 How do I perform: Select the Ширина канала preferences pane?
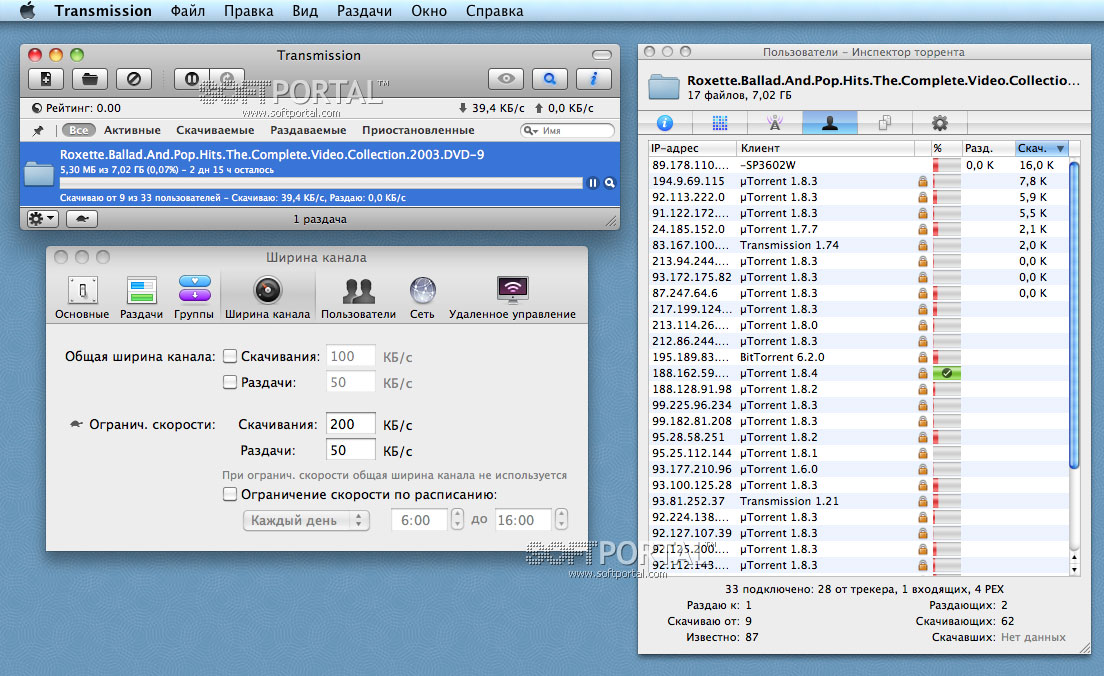(268, 298)
